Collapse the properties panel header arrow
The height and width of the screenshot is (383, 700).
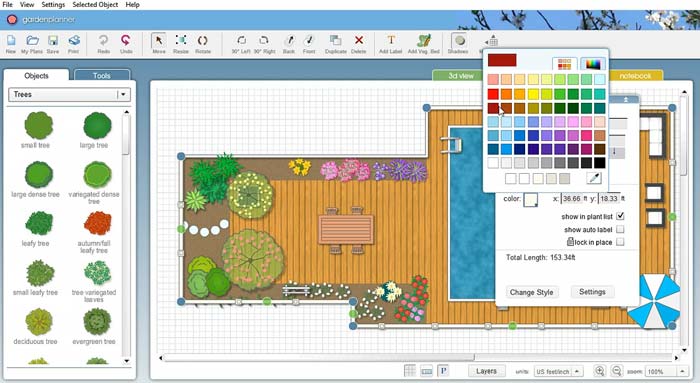625,100
